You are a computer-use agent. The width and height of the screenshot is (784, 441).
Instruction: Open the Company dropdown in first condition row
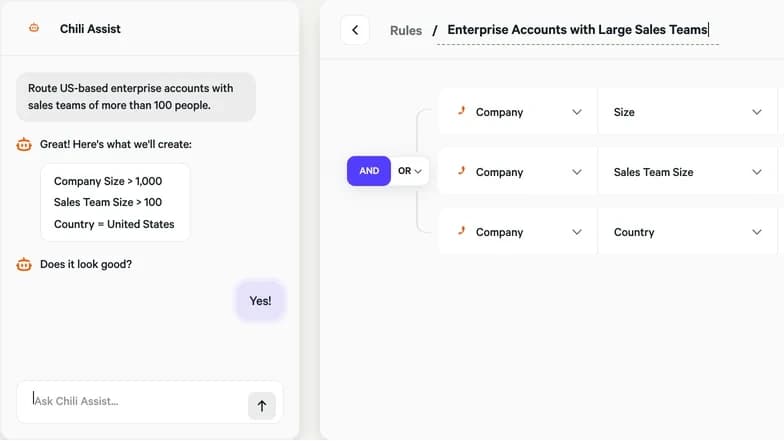[x=518, y=112]
